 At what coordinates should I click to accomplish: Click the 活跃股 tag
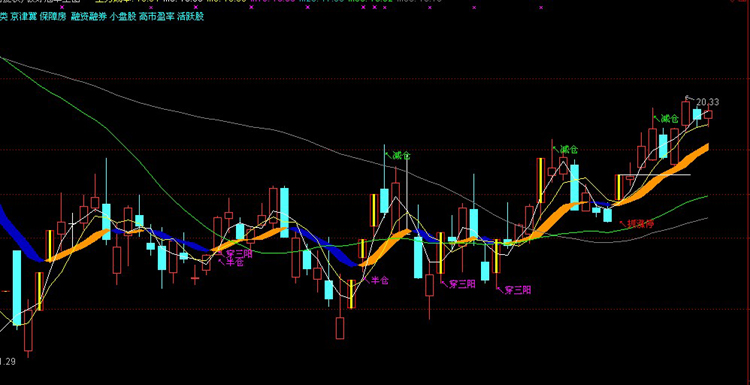tap(190, 17)
